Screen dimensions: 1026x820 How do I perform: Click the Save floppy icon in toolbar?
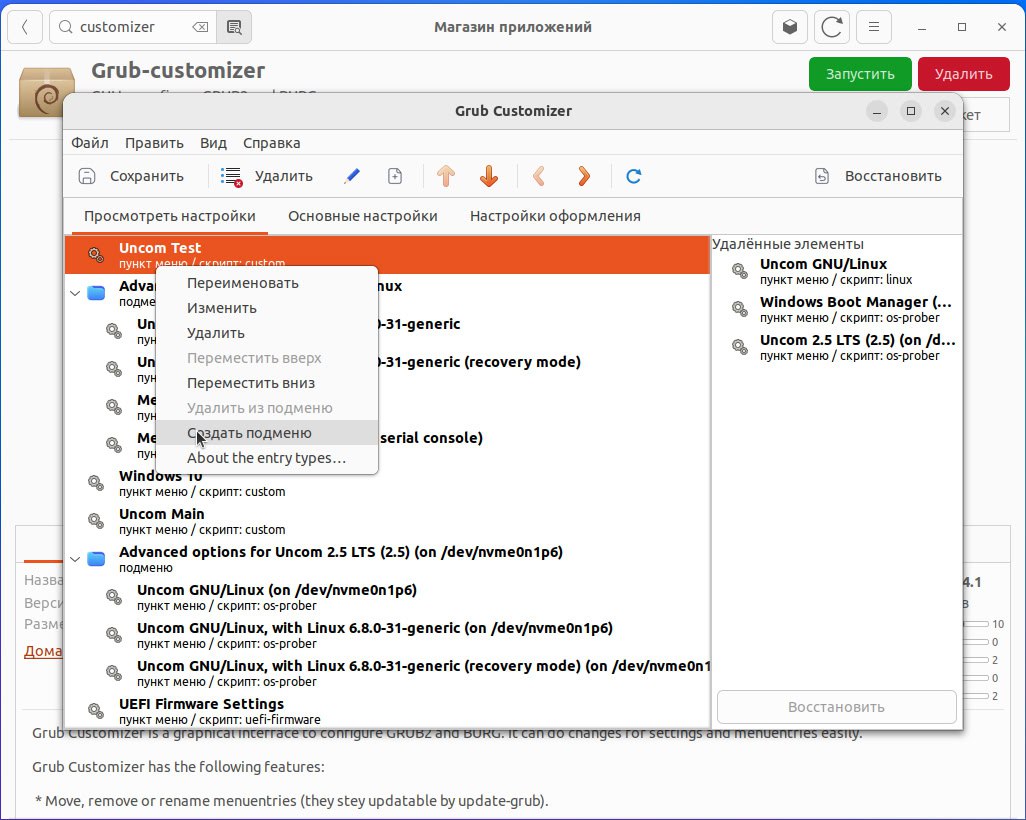pyautogui.click(x=87, y=176)
